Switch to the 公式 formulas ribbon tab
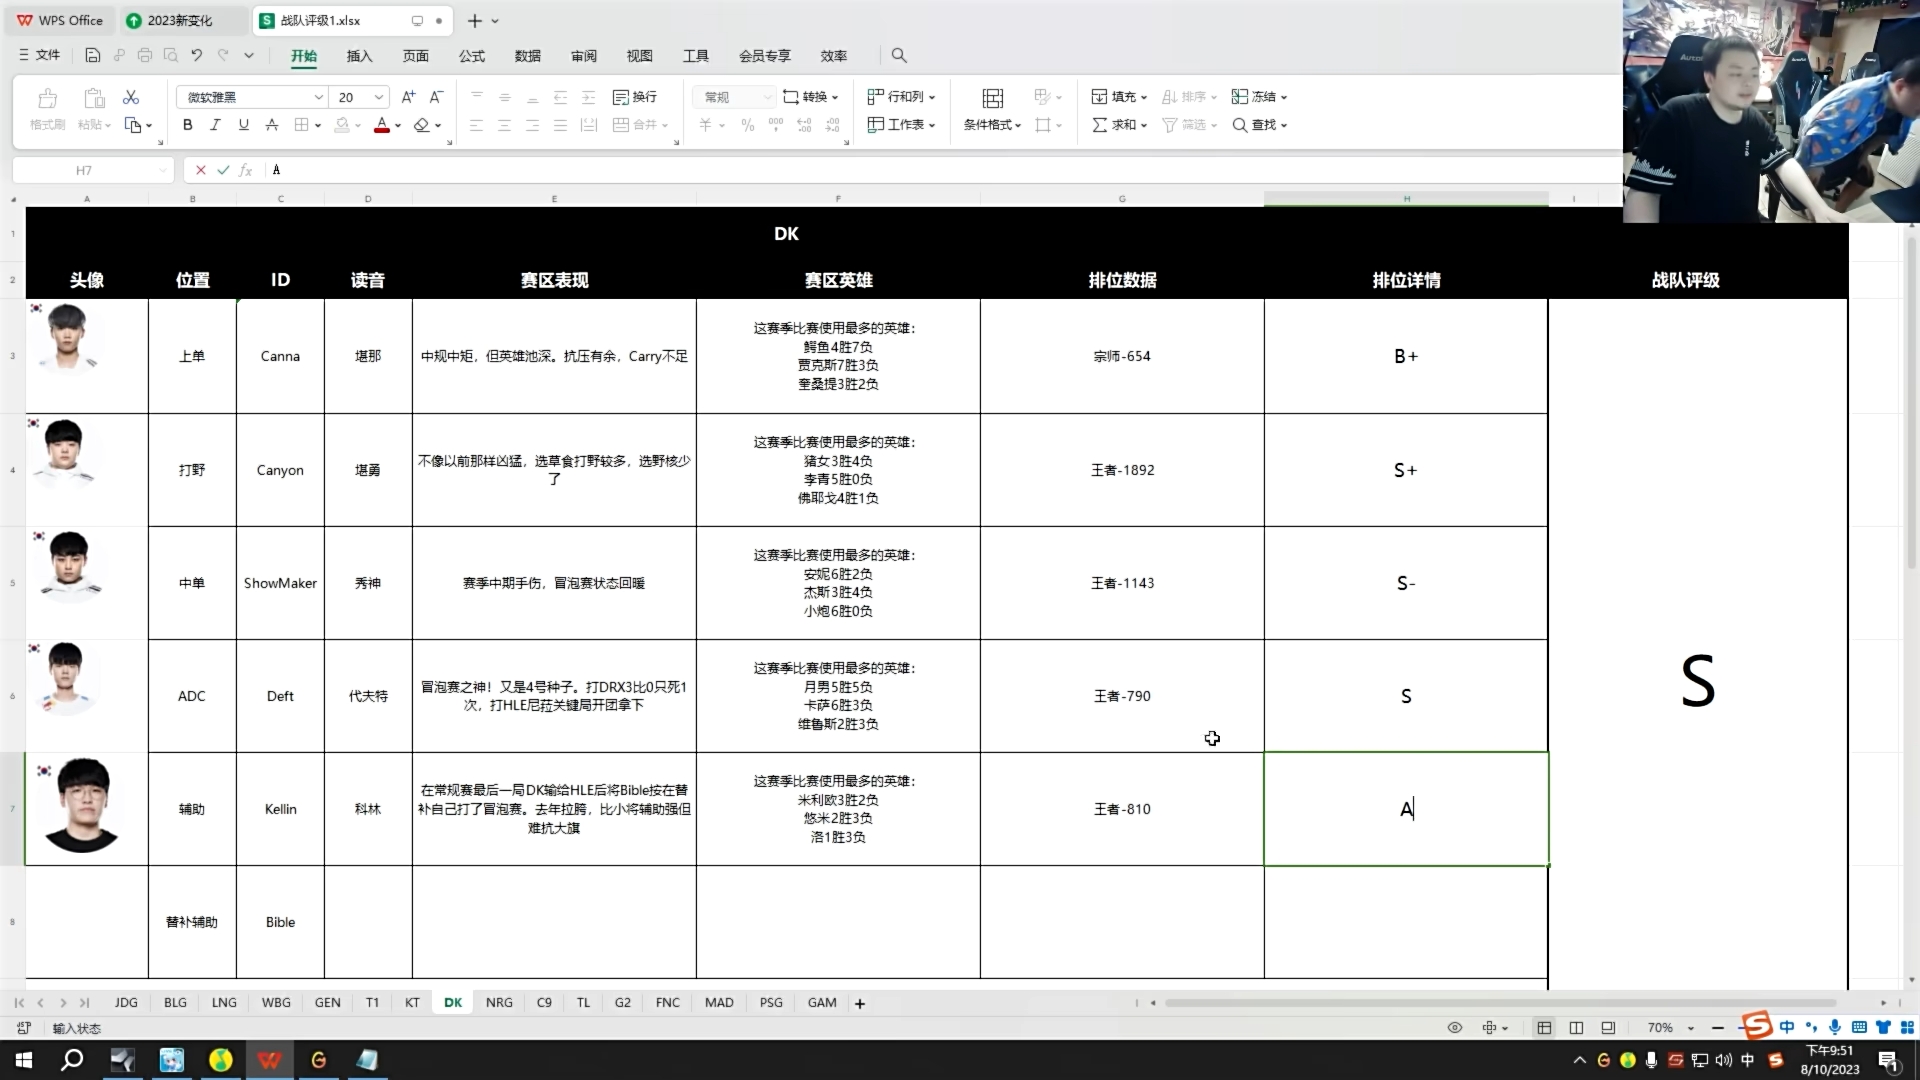Image resolution: width=1920 pixels, height=1080 pixels. [471, 56]
